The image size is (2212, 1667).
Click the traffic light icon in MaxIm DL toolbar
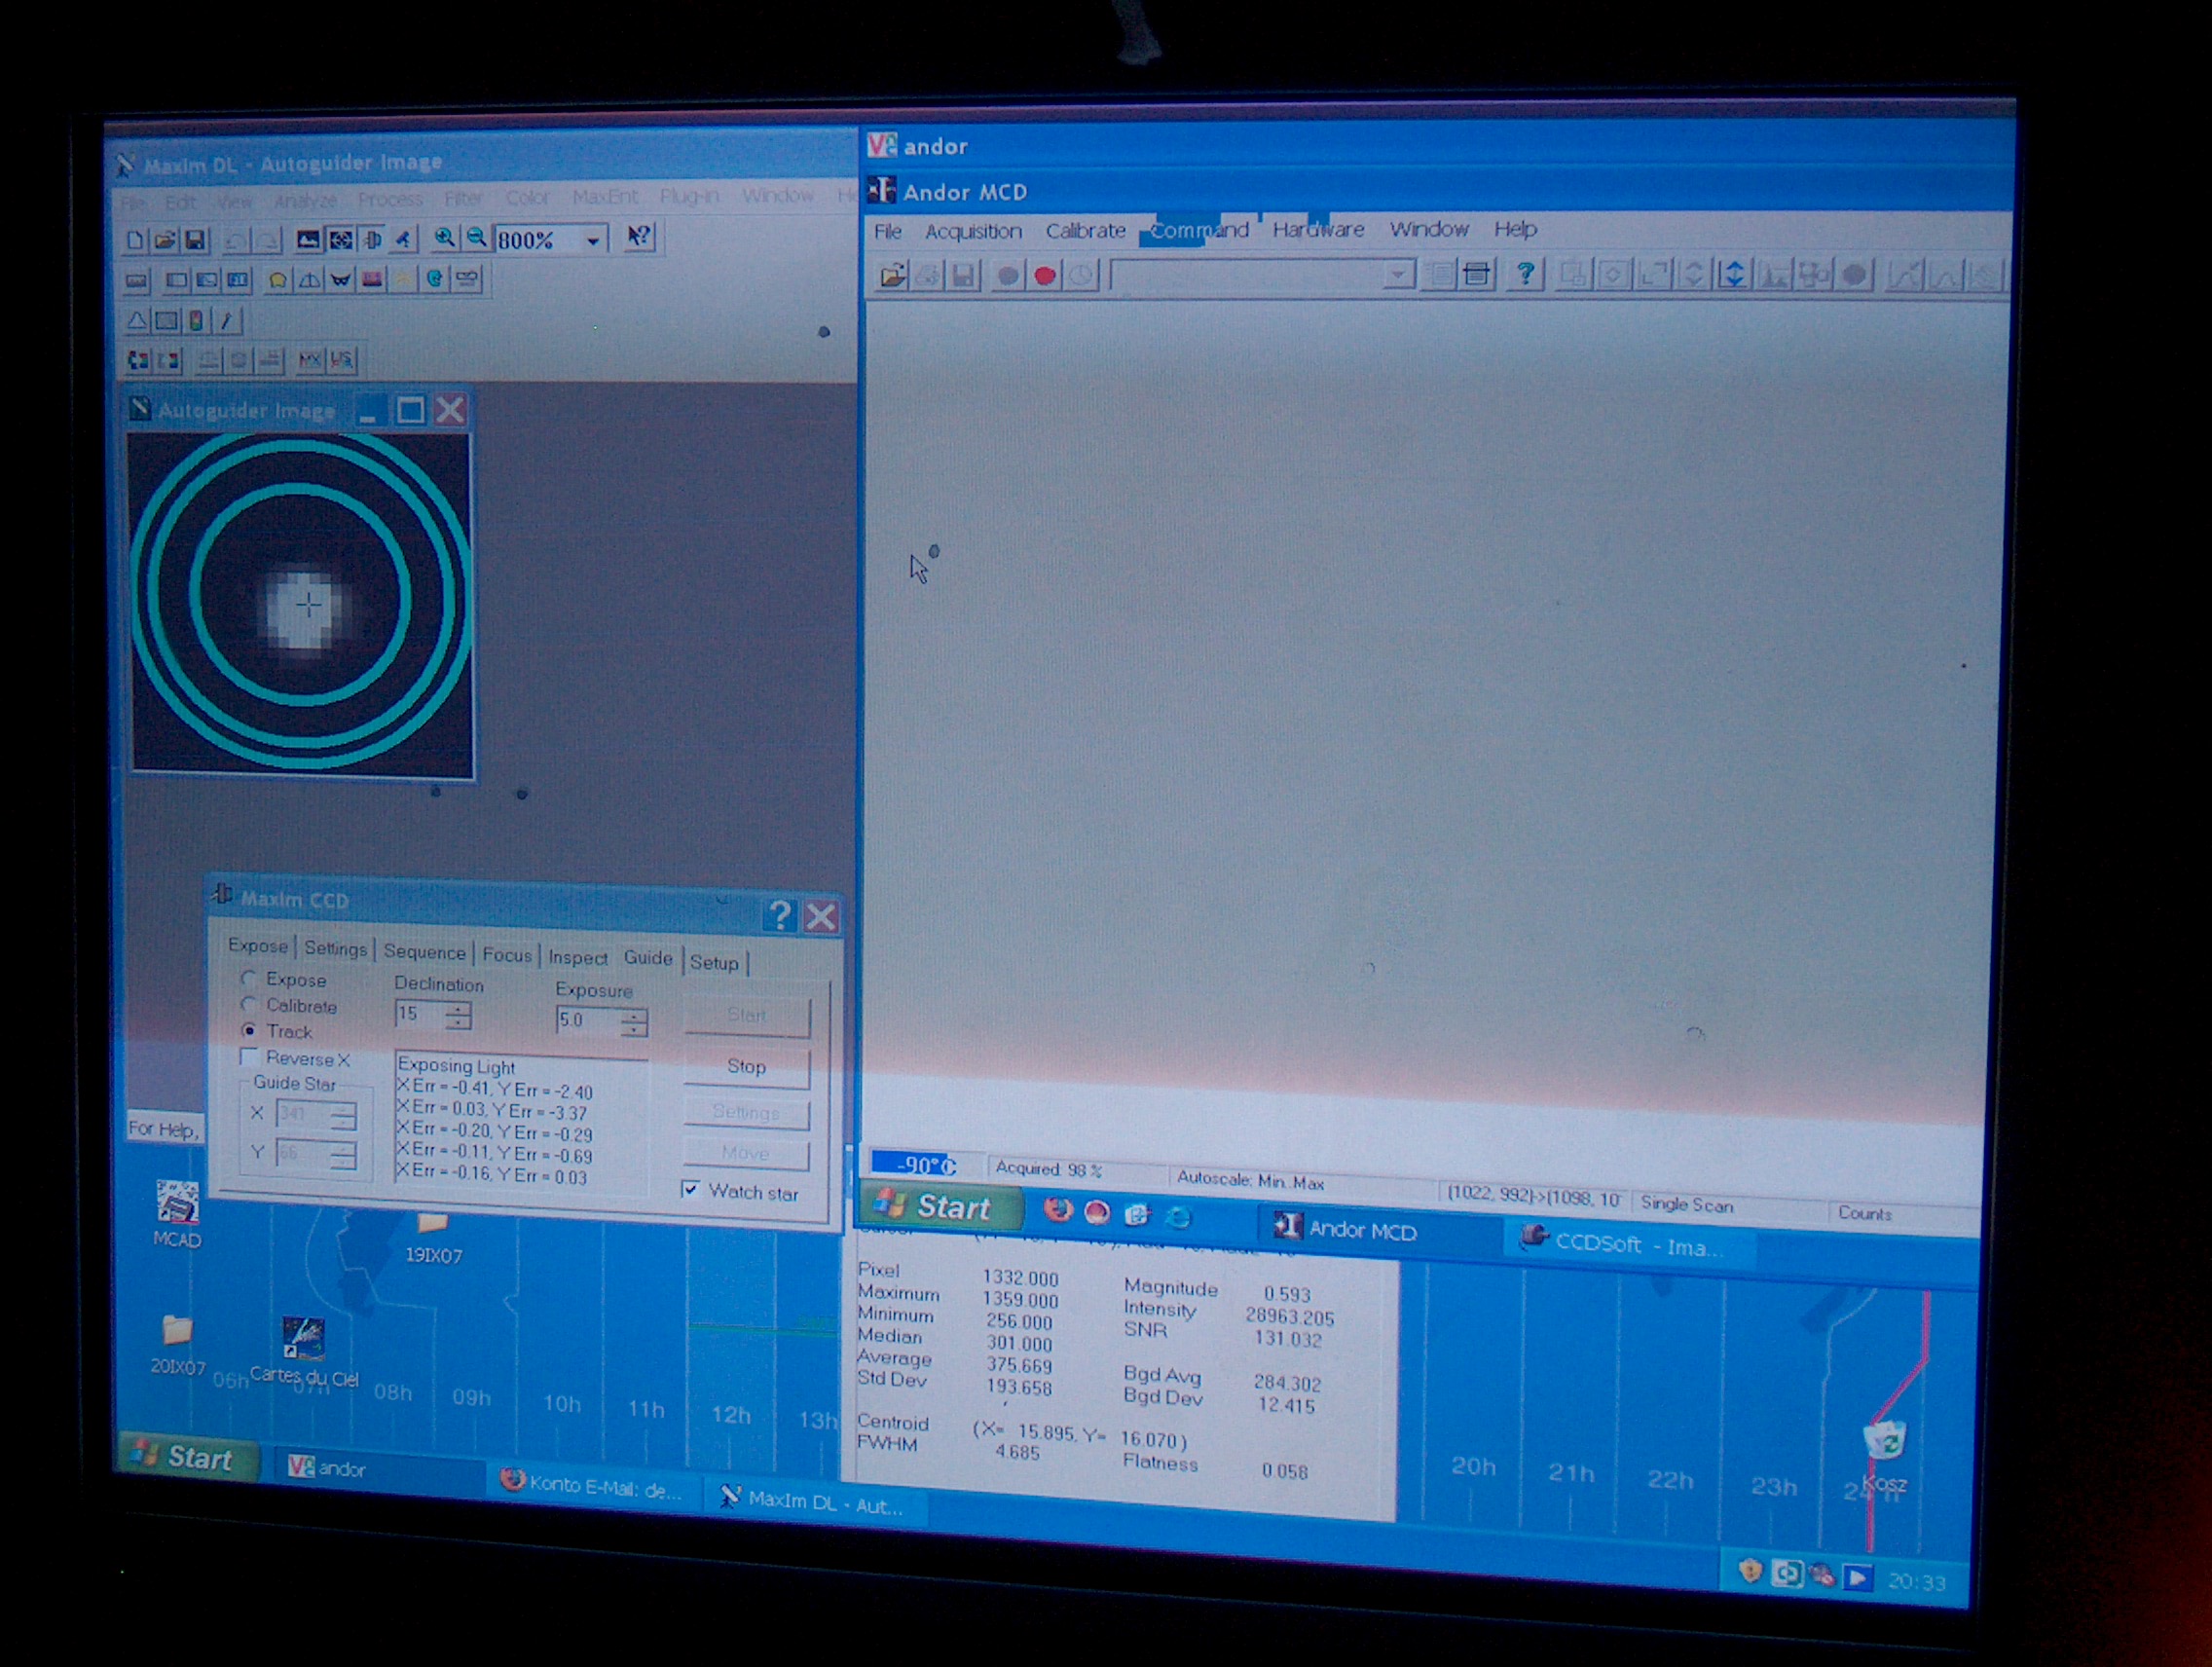(x=197, y=321)
